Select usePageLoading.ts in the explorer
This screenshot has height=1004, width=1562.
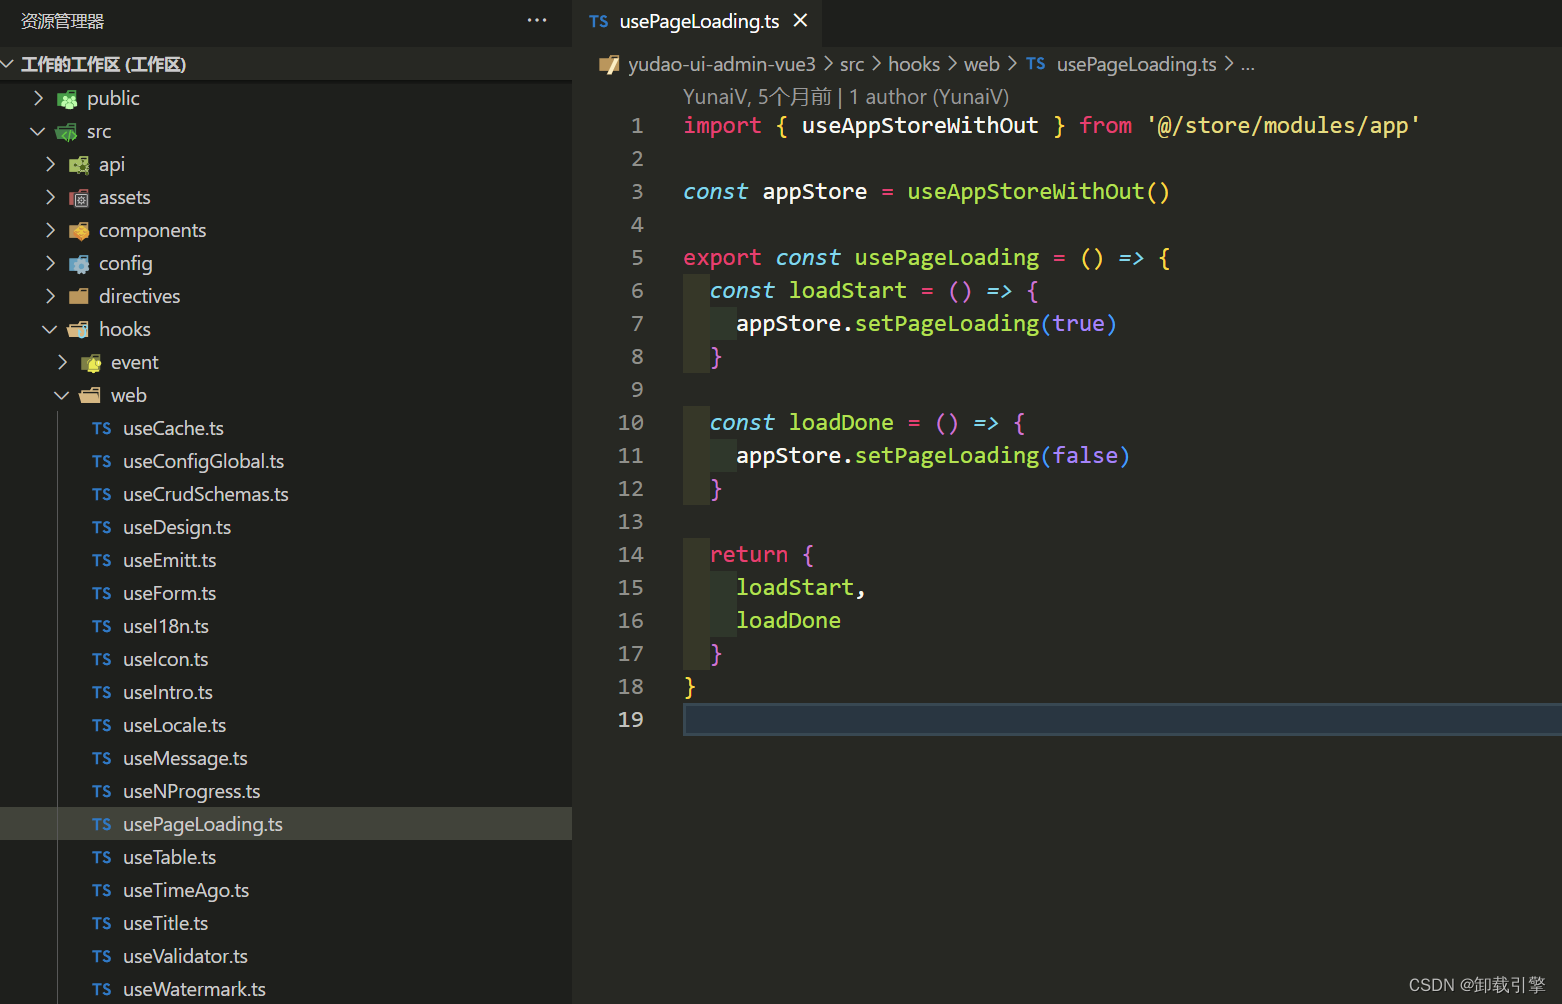(x=286, y=824)
